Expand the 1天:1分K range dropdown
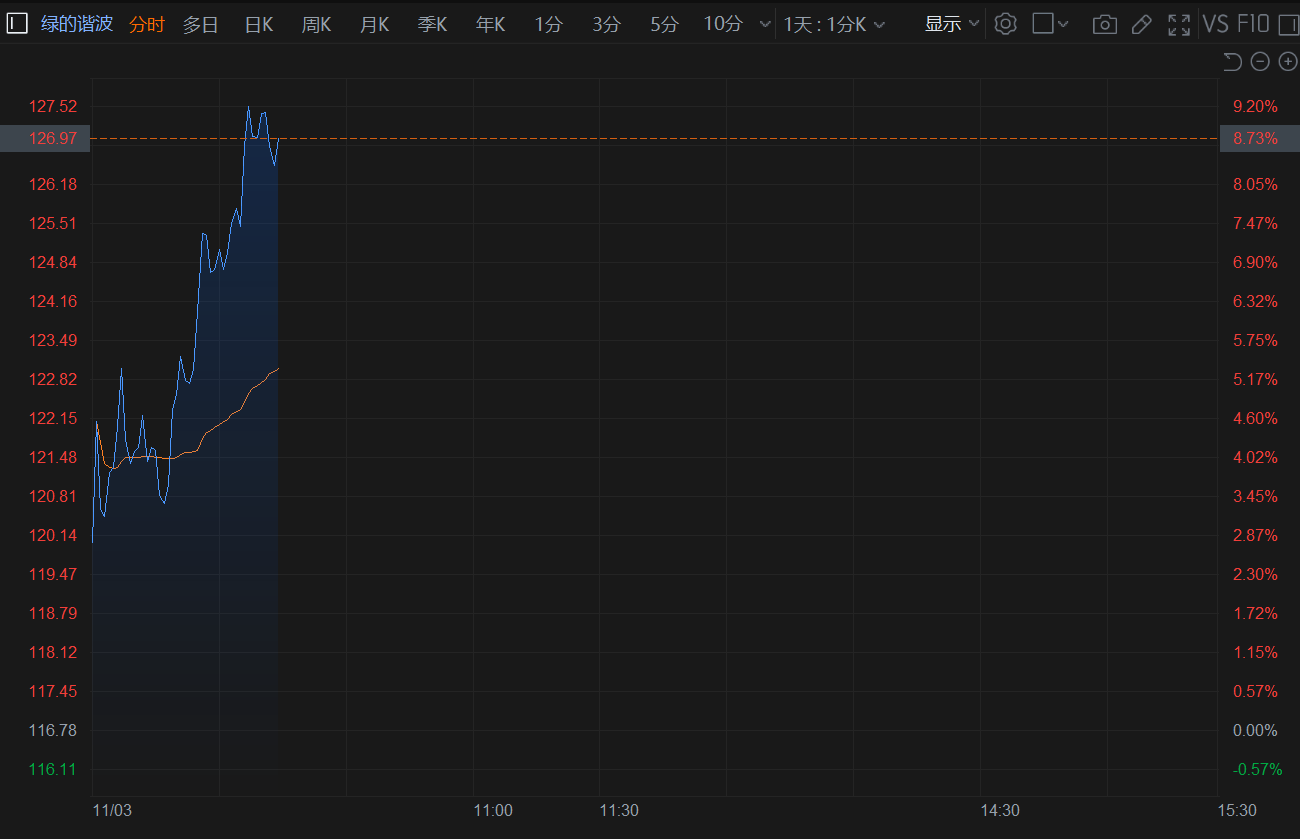The width and height of the screenshot is (1300, 839). click(x=834, y=24)
